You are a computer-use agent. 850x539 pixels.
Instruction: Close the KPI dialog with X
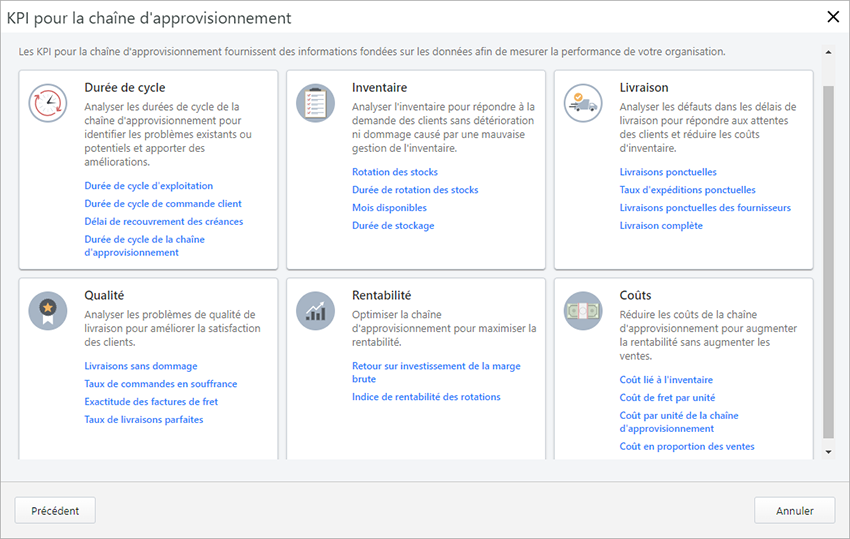pos(832,17)
